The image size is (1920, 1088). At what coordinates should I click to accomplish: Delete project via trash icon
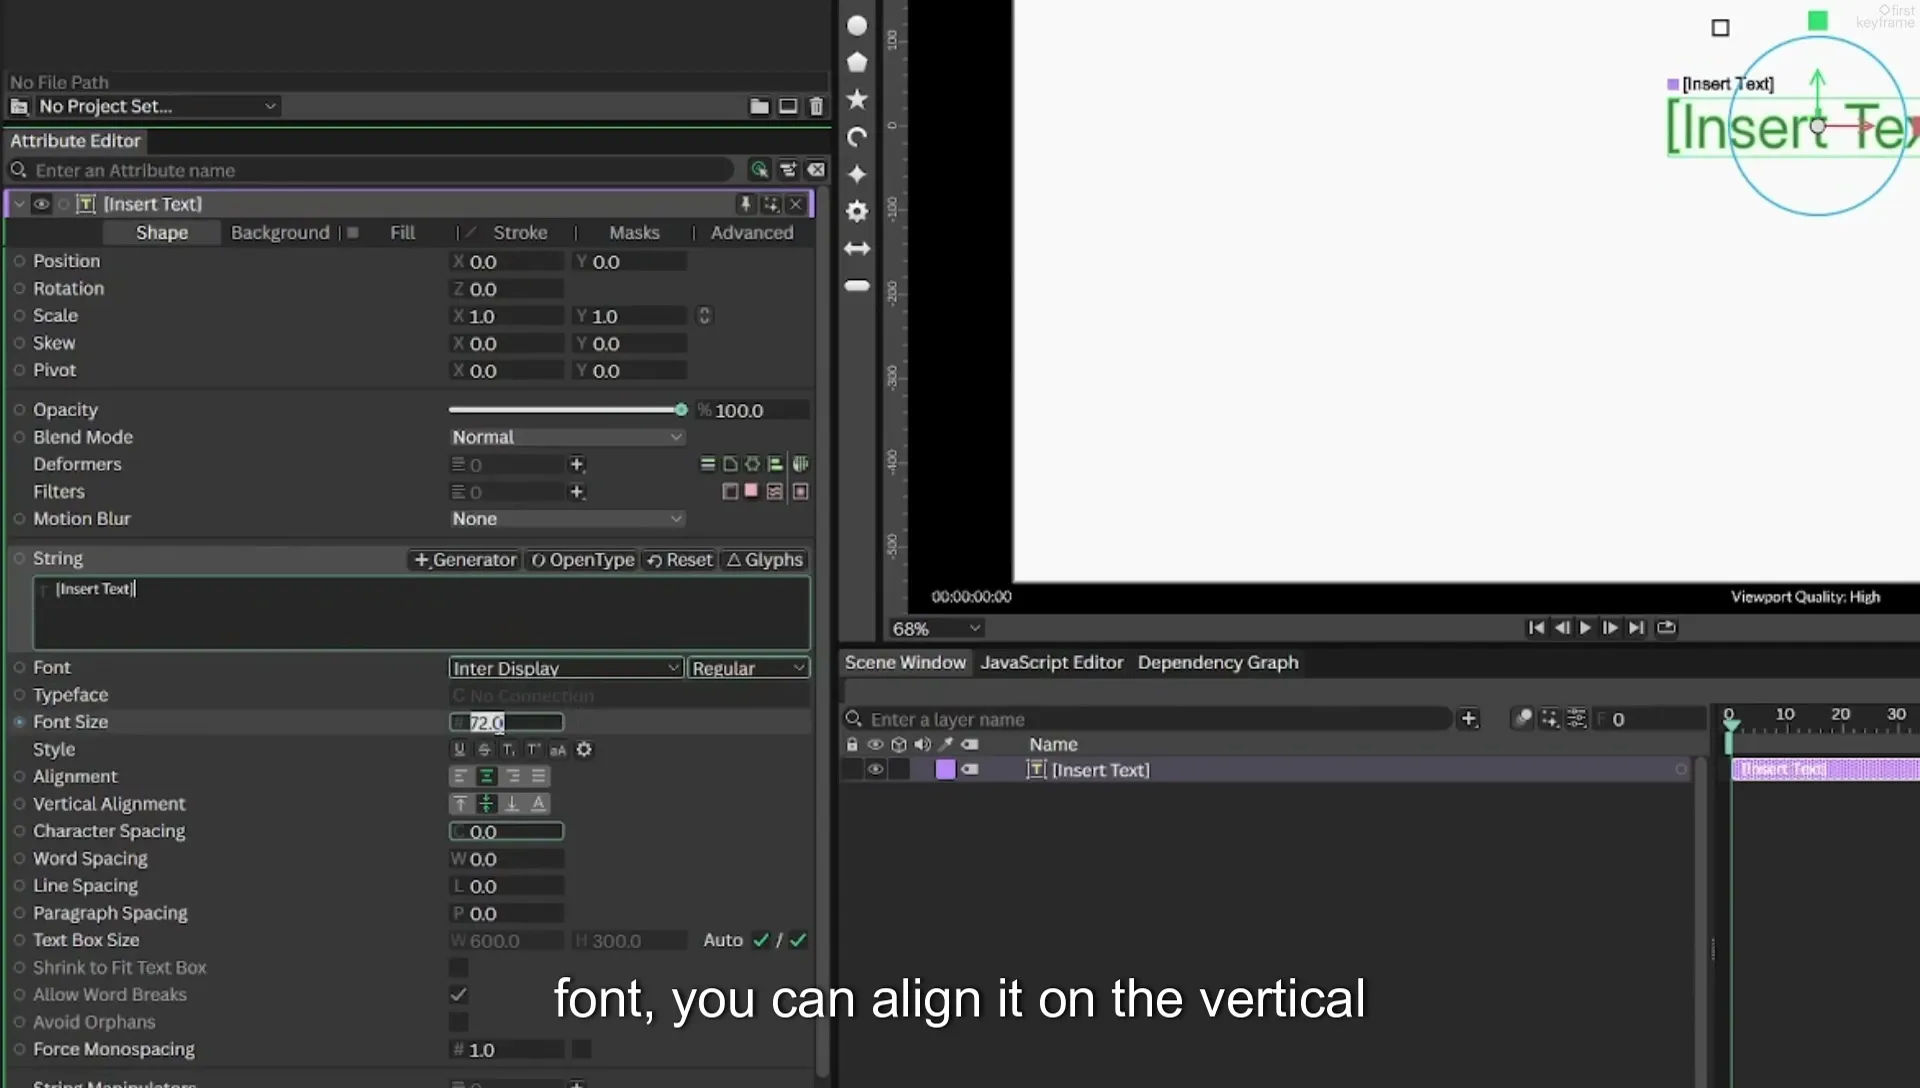point(816,106)
